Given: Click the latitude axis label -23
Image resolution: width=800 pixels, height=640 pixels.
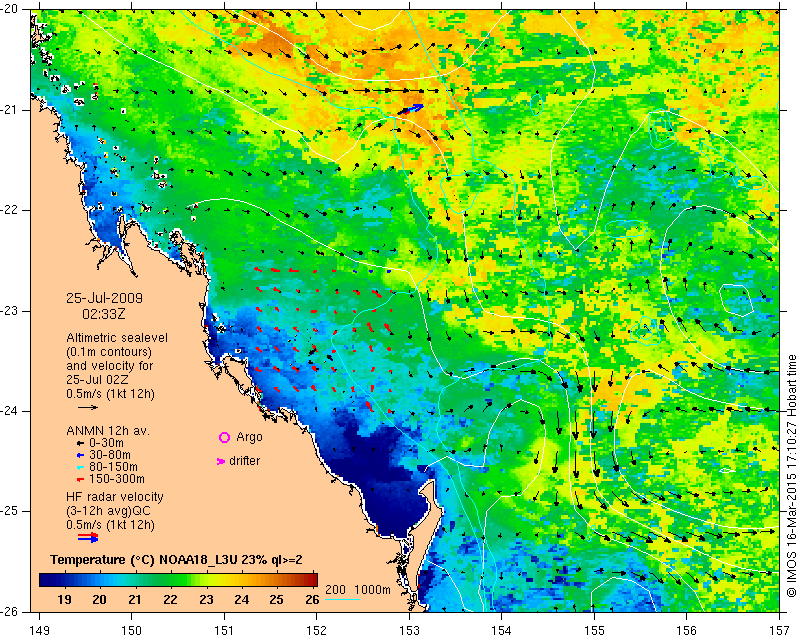Looking at the screenshot, I should tap(10, 311).
